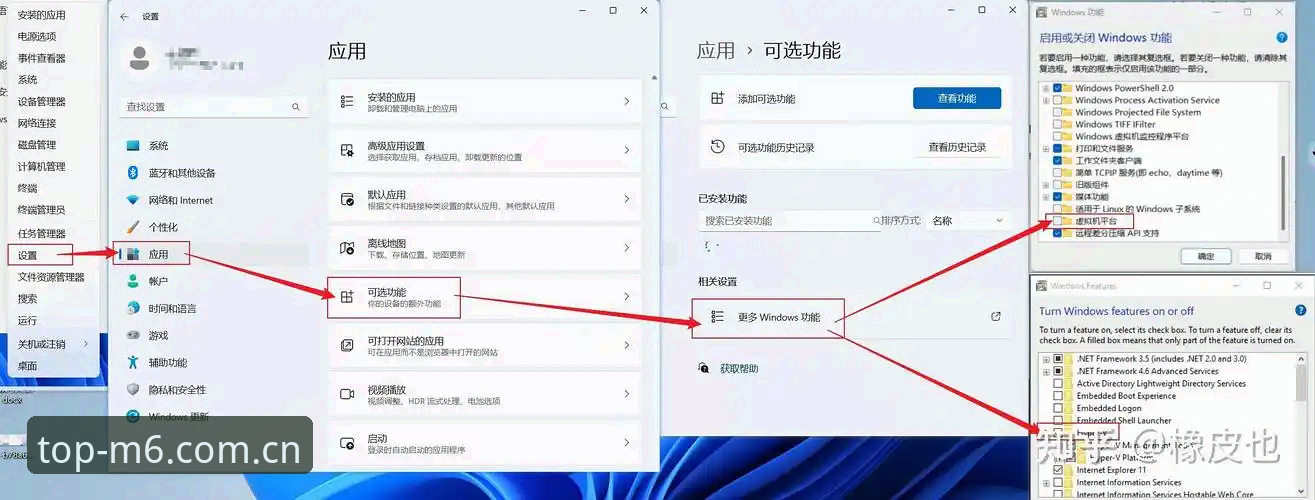Click the 高级应用设置 icon
This screenshot has width=1315, height=500.
(347, 150)
